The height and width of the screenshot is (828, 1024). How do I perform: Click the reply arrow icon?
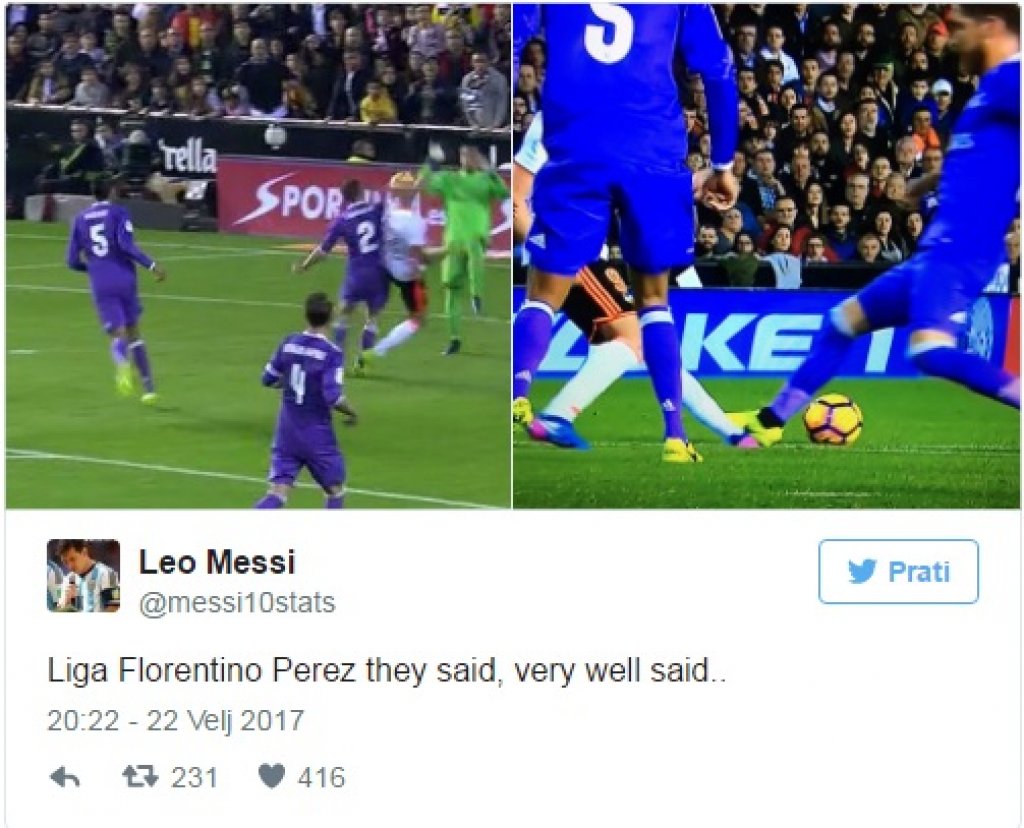65,777
